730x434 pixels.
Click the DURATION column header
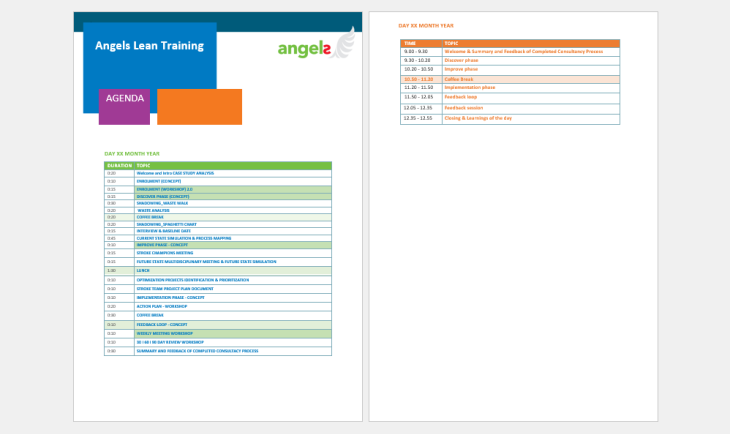(x=119, y=166)
